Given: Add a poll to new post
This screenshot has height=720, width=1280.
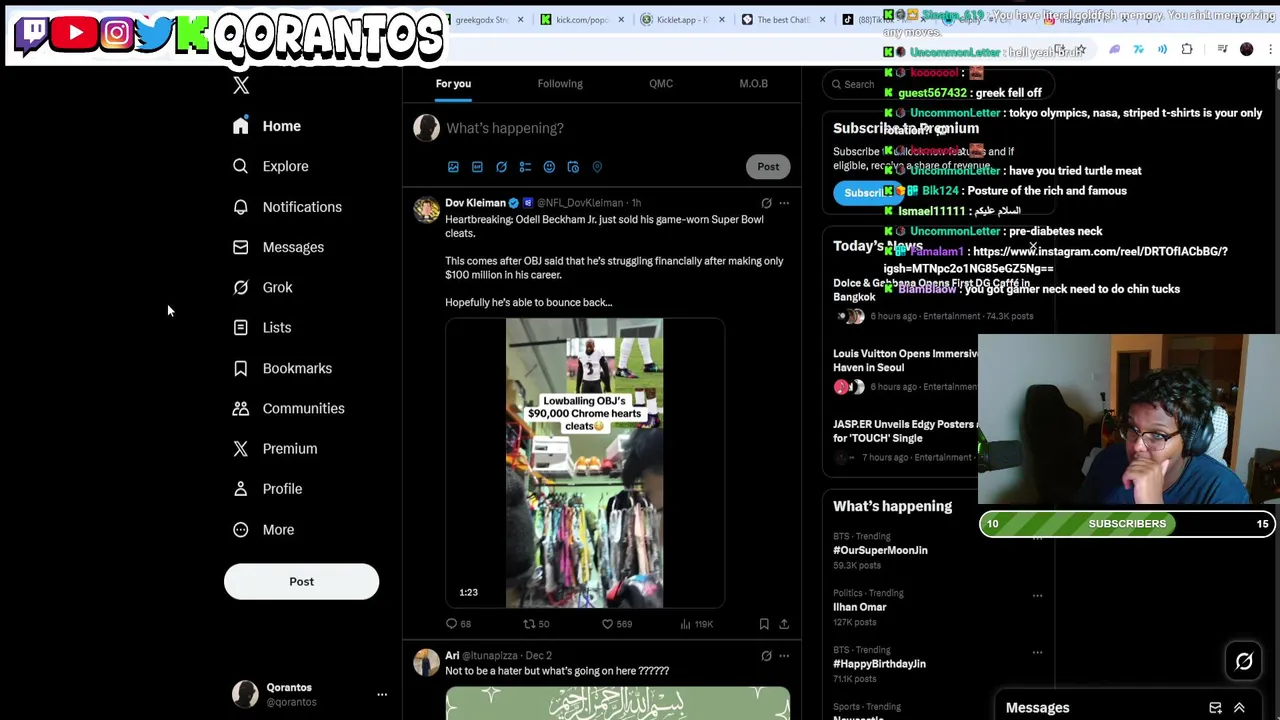Looking at the screenshot, I should coord(525,167).
